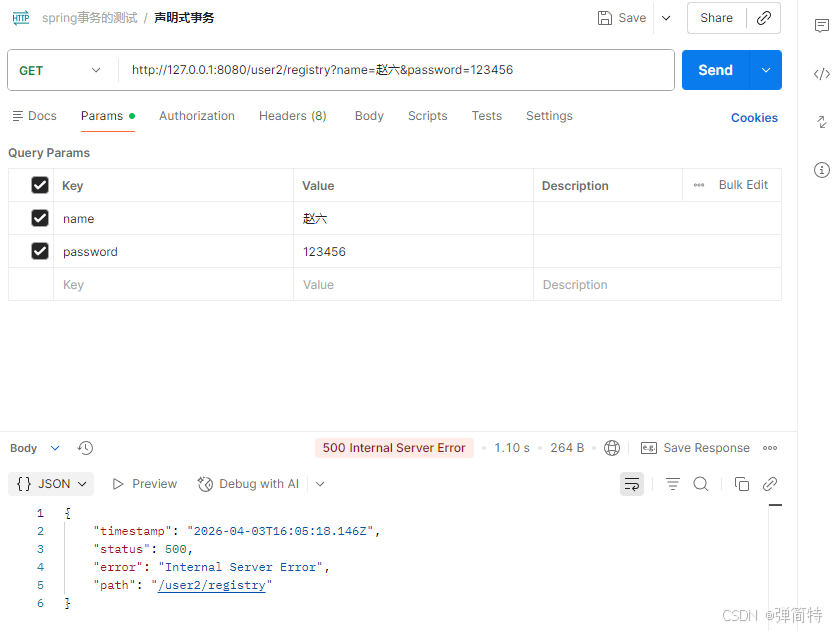
Task: Open the Tests tab
Action: 487,116
